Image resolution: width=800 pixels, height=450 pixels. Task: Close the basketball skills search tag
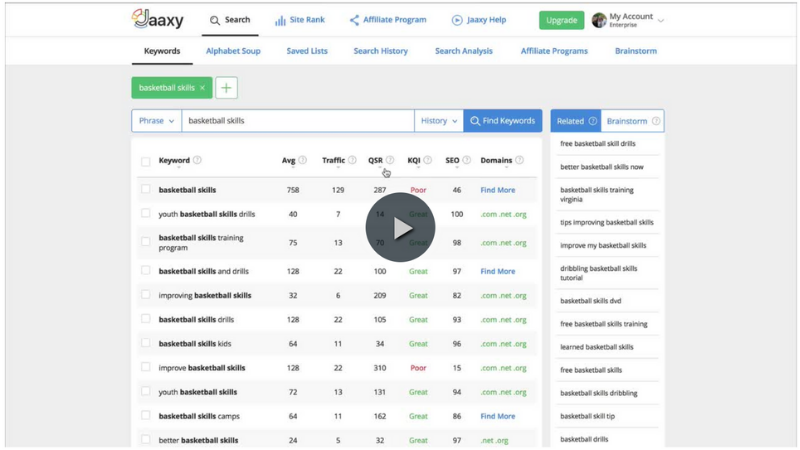(202, 88)
